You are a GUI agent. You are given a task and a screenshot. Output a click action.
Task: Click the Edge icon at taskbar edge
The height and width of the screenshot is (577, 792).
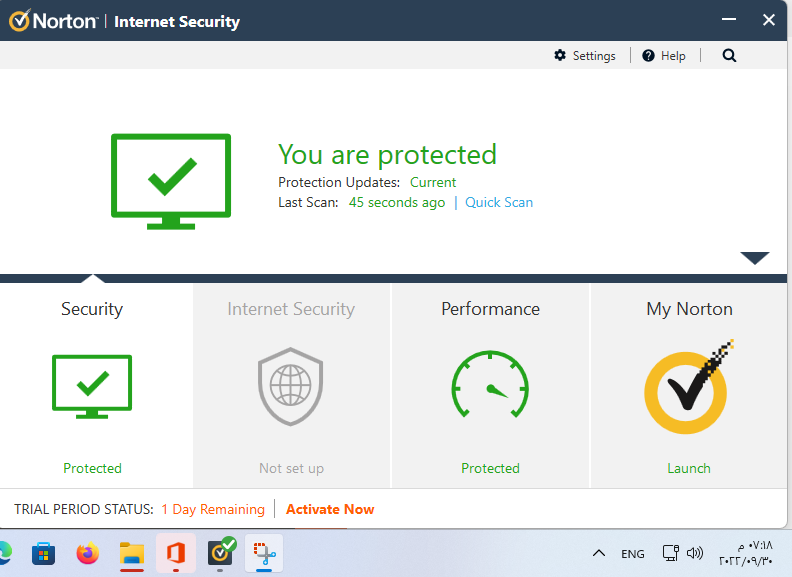coord(6,553)
